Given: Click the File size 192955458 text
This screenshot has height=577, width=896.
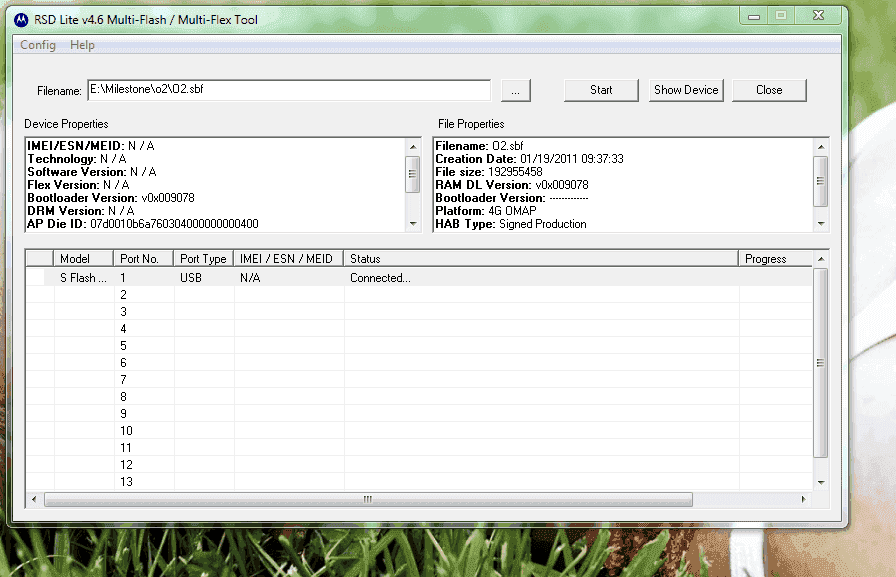Looking at the screenshot, I should [489, 172].
